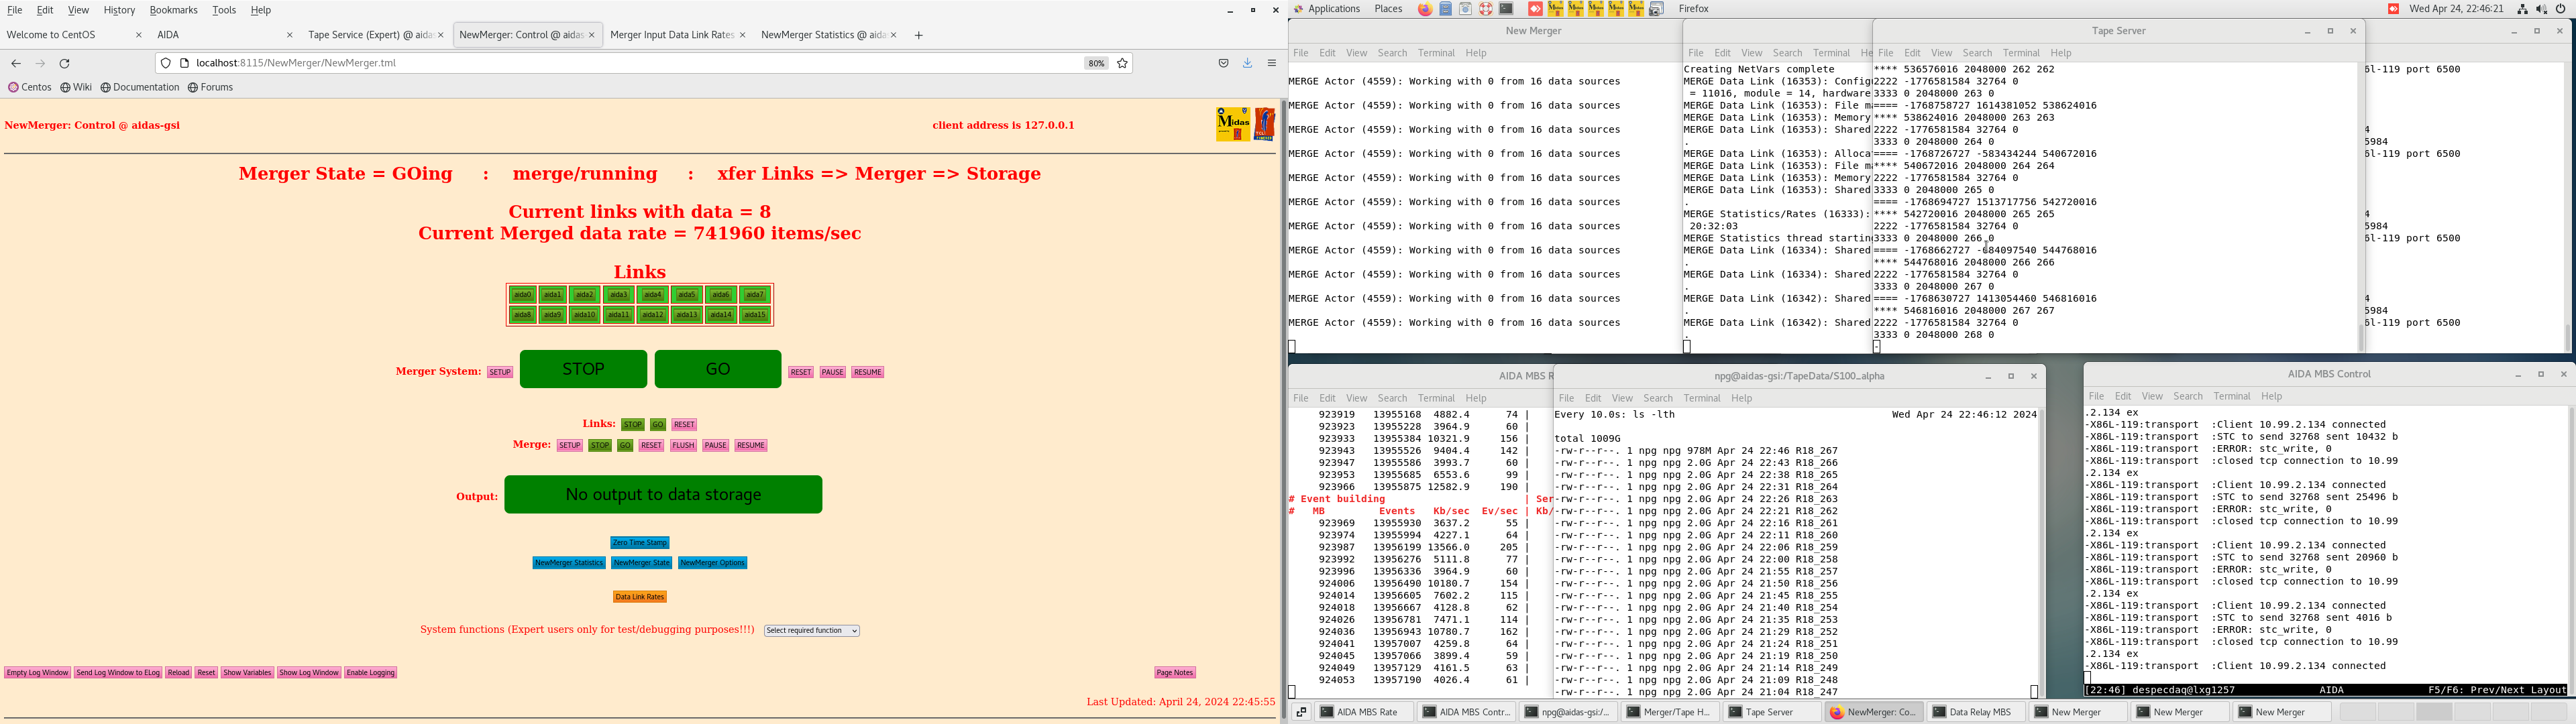Screen dimensions: 2576x724
Task: Click the volume speaker icon in tray
Action: pyautogui.click(x=2541, y=9)
